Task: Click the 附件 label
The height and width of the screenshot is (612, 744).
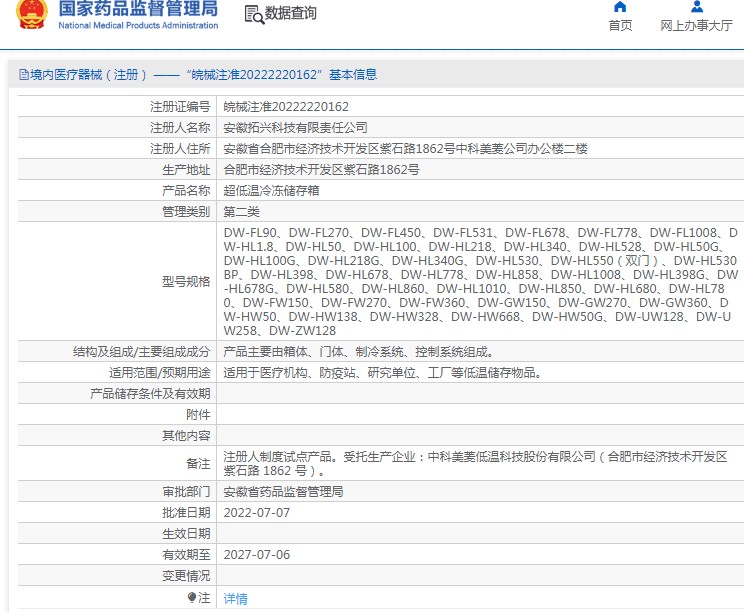Action: coord(198,415)
